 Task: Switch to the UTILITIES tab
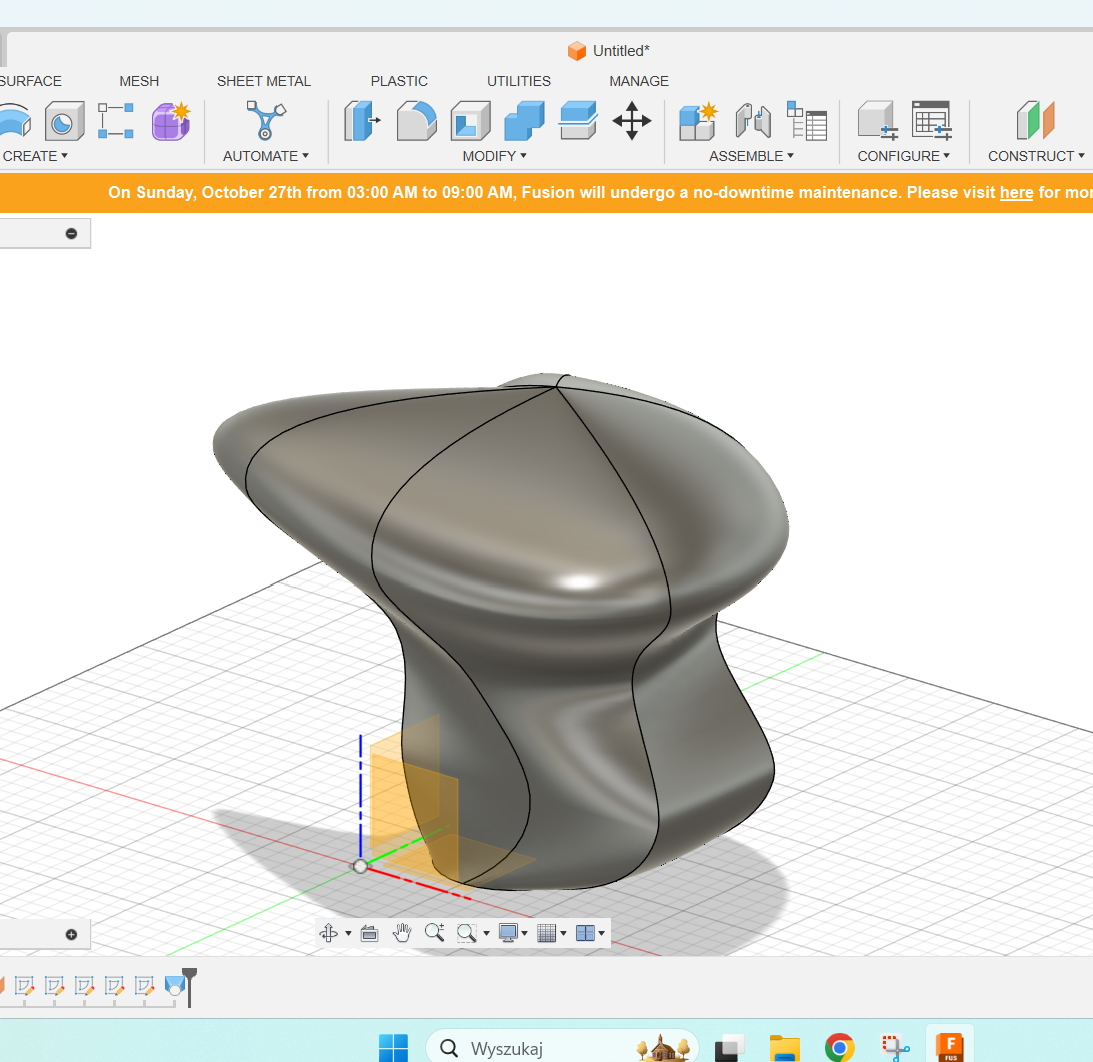pos(519,81)
